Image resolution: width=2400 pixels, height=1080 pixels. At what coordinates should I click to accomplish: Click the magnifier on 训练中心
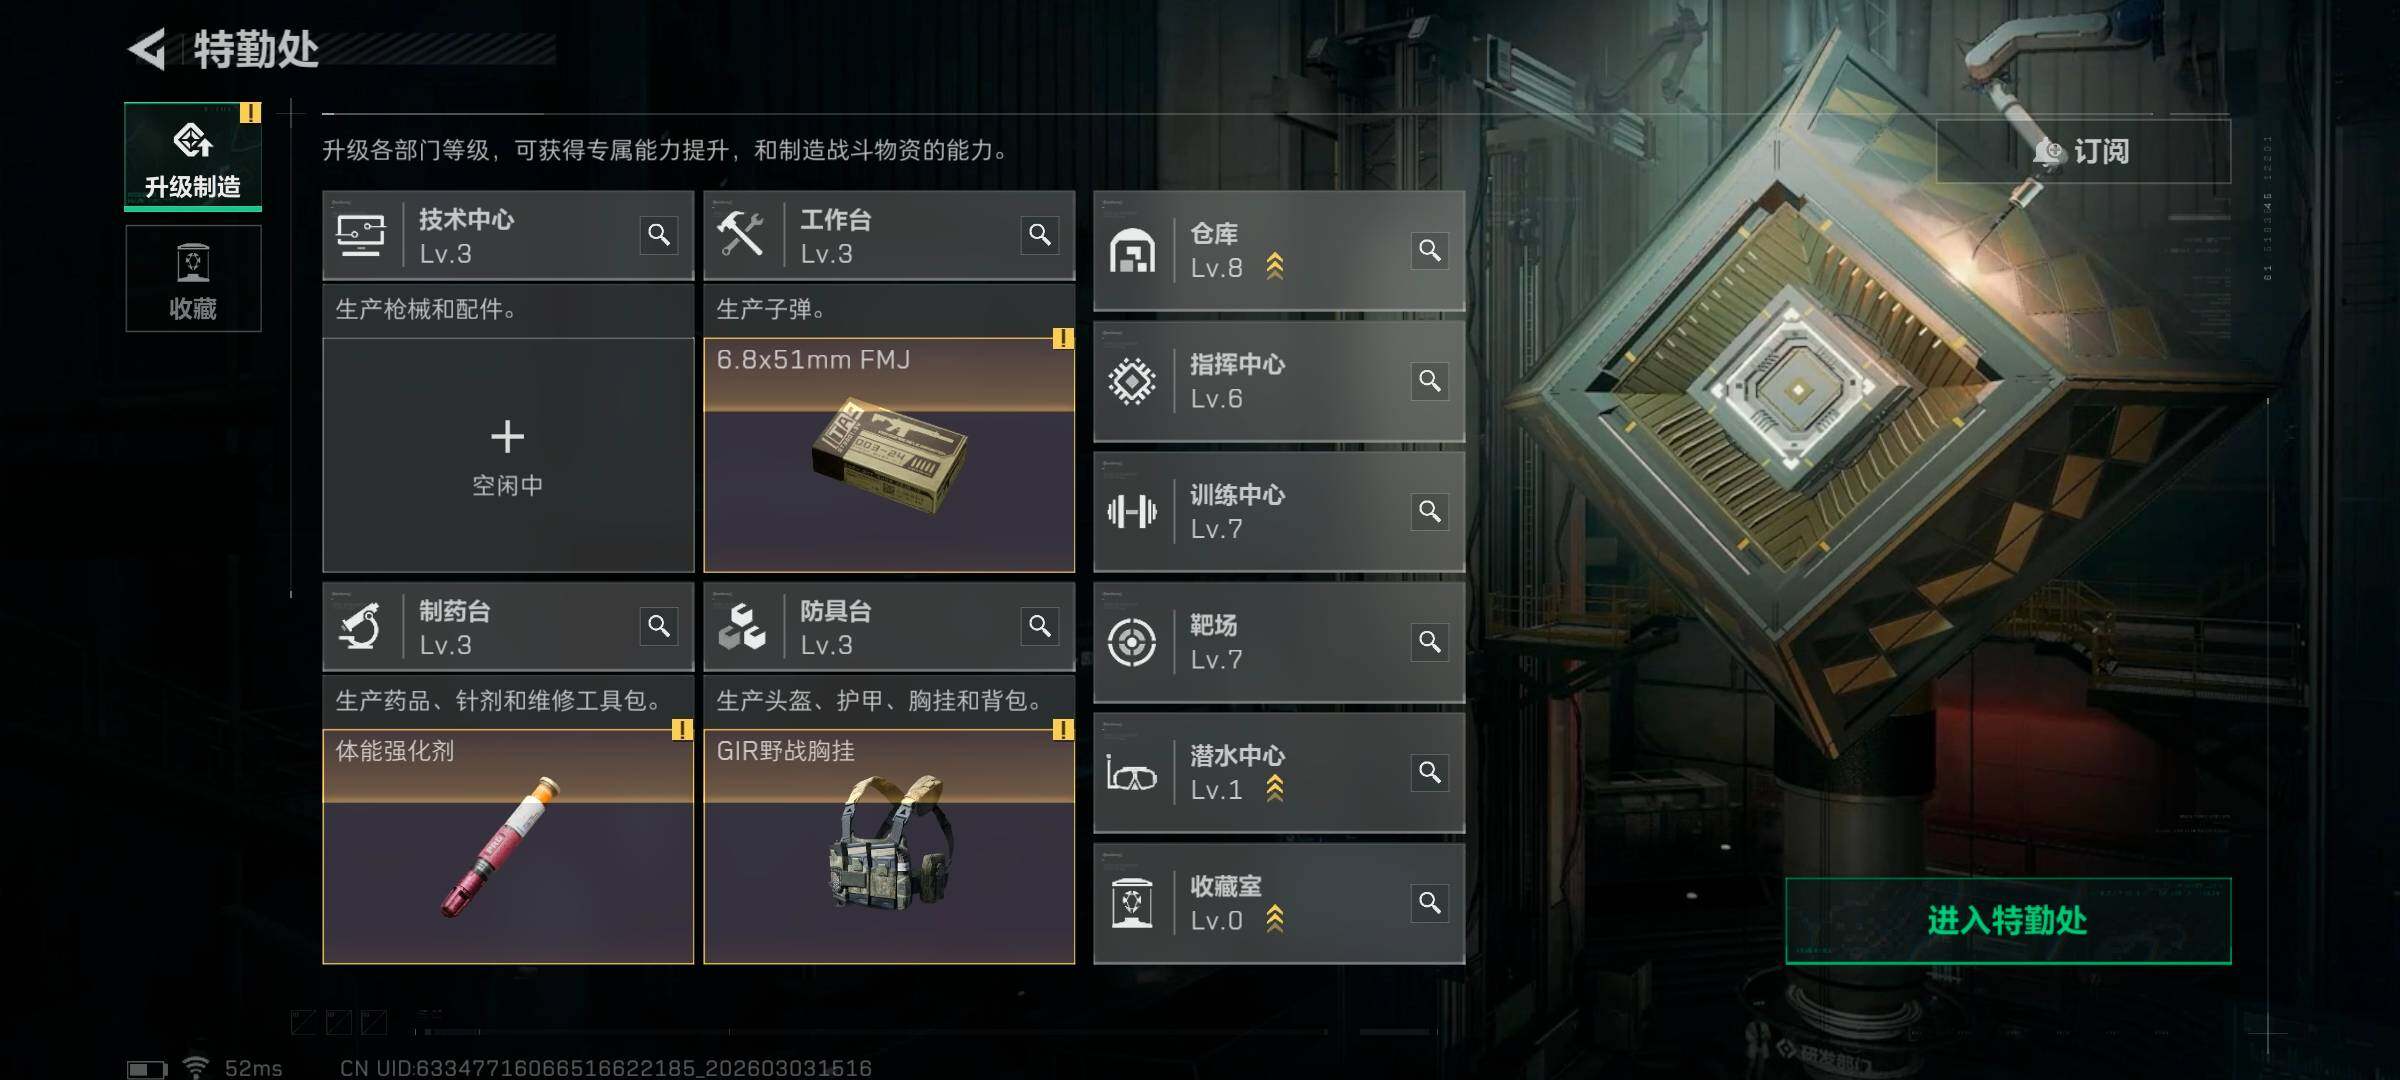(x=1430, y=511)
